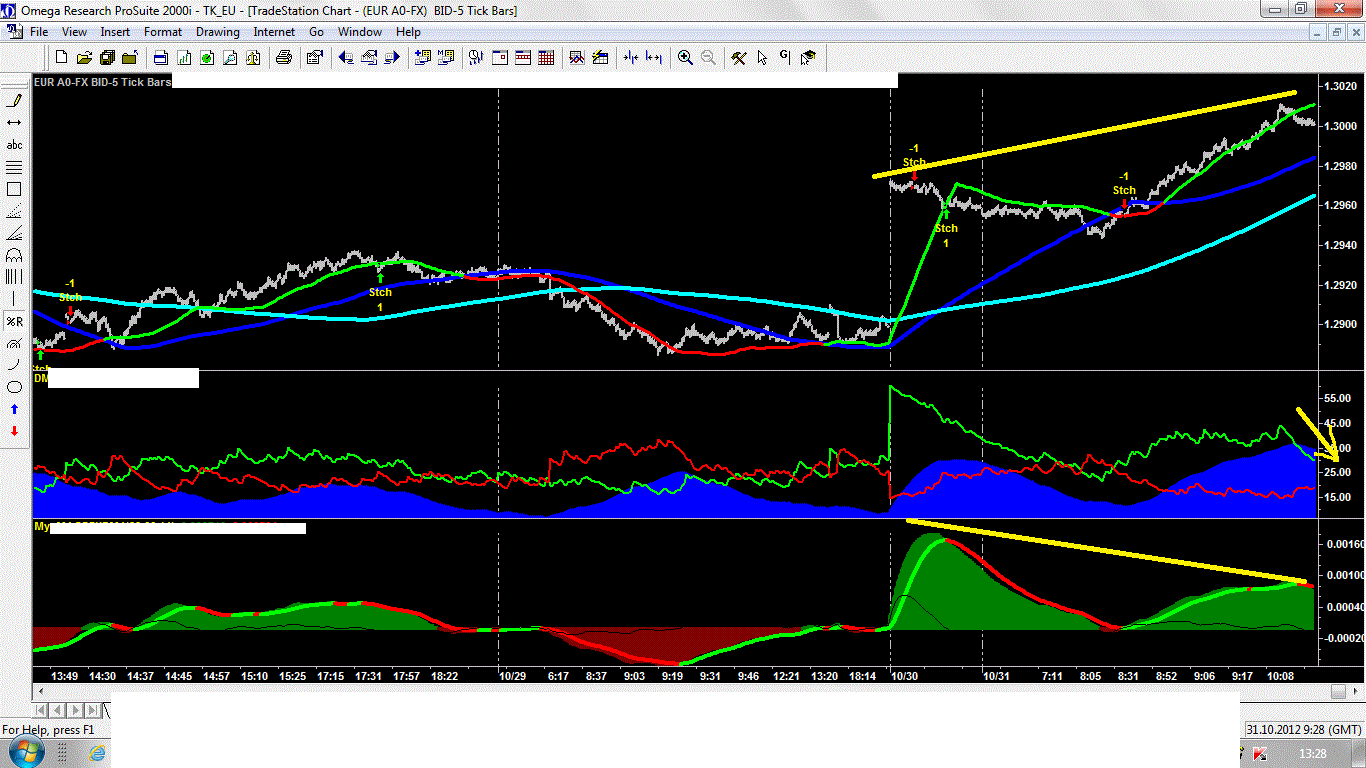Viewport: 1366px width, 768px height.
Task: Activate the %R percent retracement tool
Action: [x=14, y=321]
